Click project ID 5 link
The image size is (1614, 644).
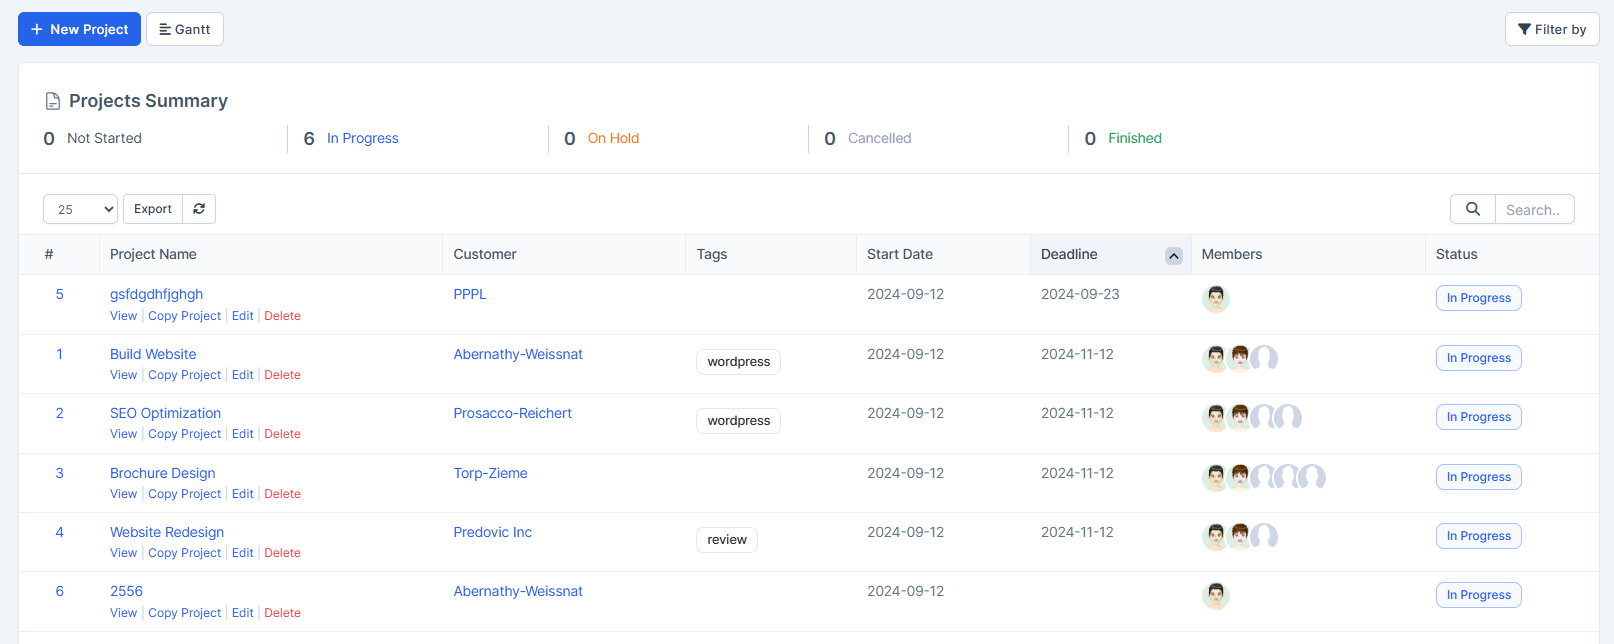pyautogui.click(x=60, y=294)
